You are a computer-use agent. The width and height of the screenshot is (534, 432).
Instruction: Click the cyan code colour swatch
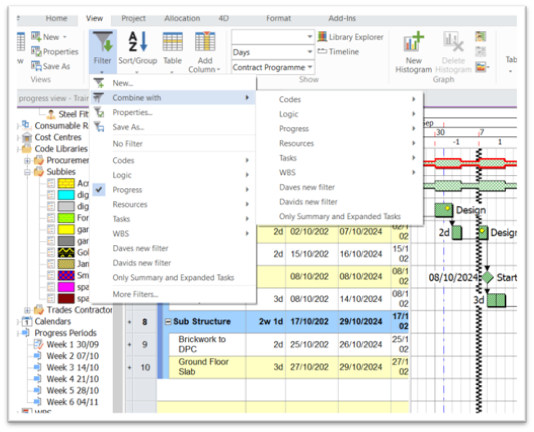click(x=66, y=195)
